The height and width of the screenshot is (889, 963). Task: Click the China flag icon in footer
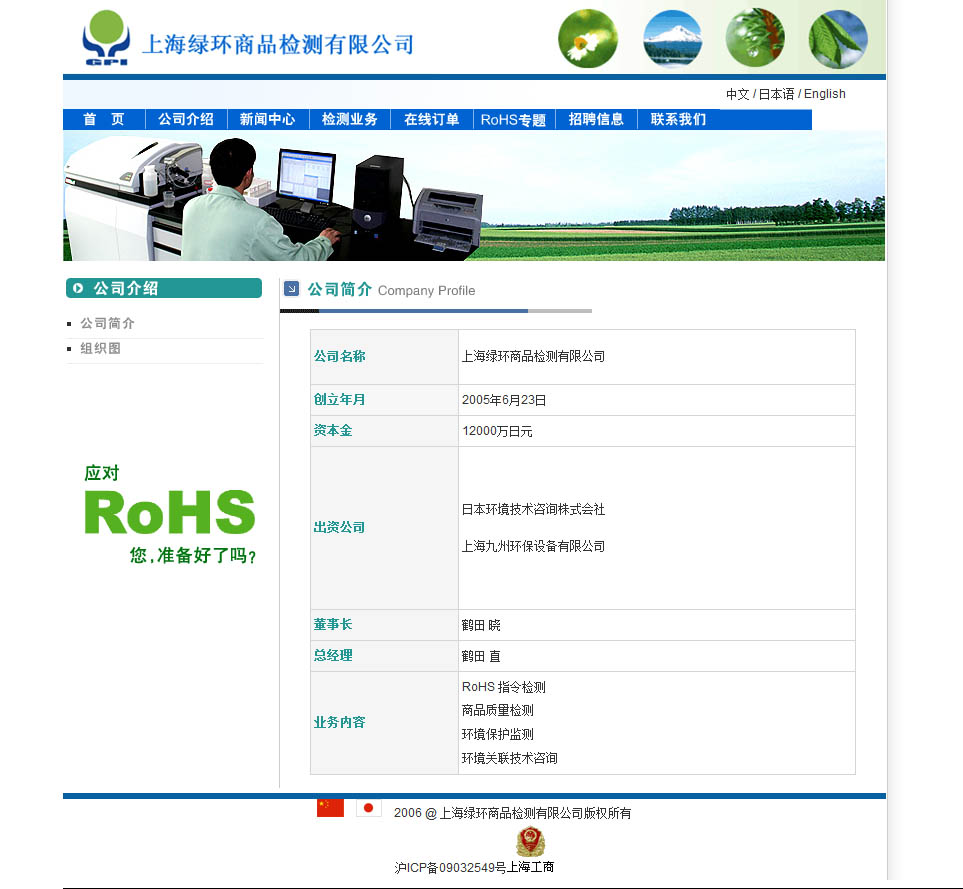coord(330,808)
